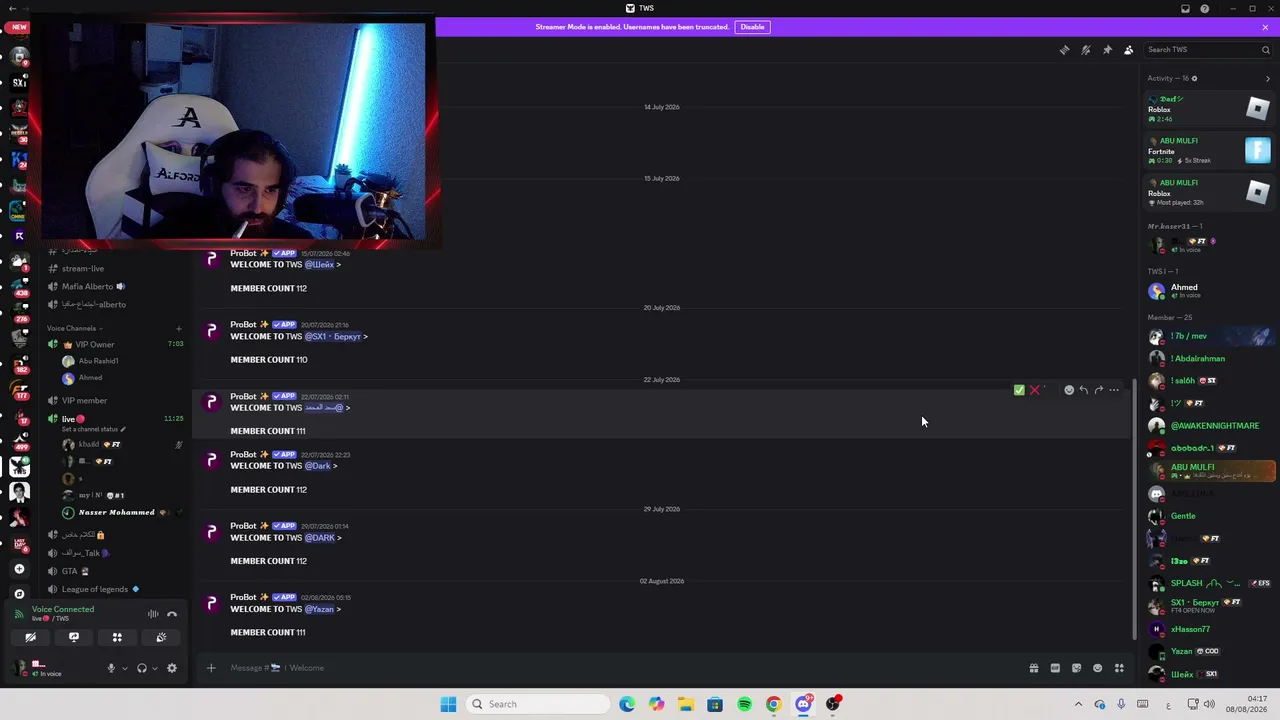Deafen with the headphones button
The width and height of the screenshot is (1280, 720).
coord(142,668)
